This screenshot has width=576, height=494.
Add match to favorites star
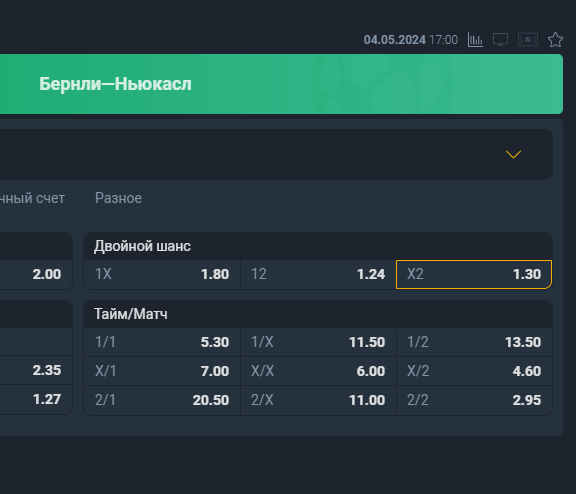555,40
